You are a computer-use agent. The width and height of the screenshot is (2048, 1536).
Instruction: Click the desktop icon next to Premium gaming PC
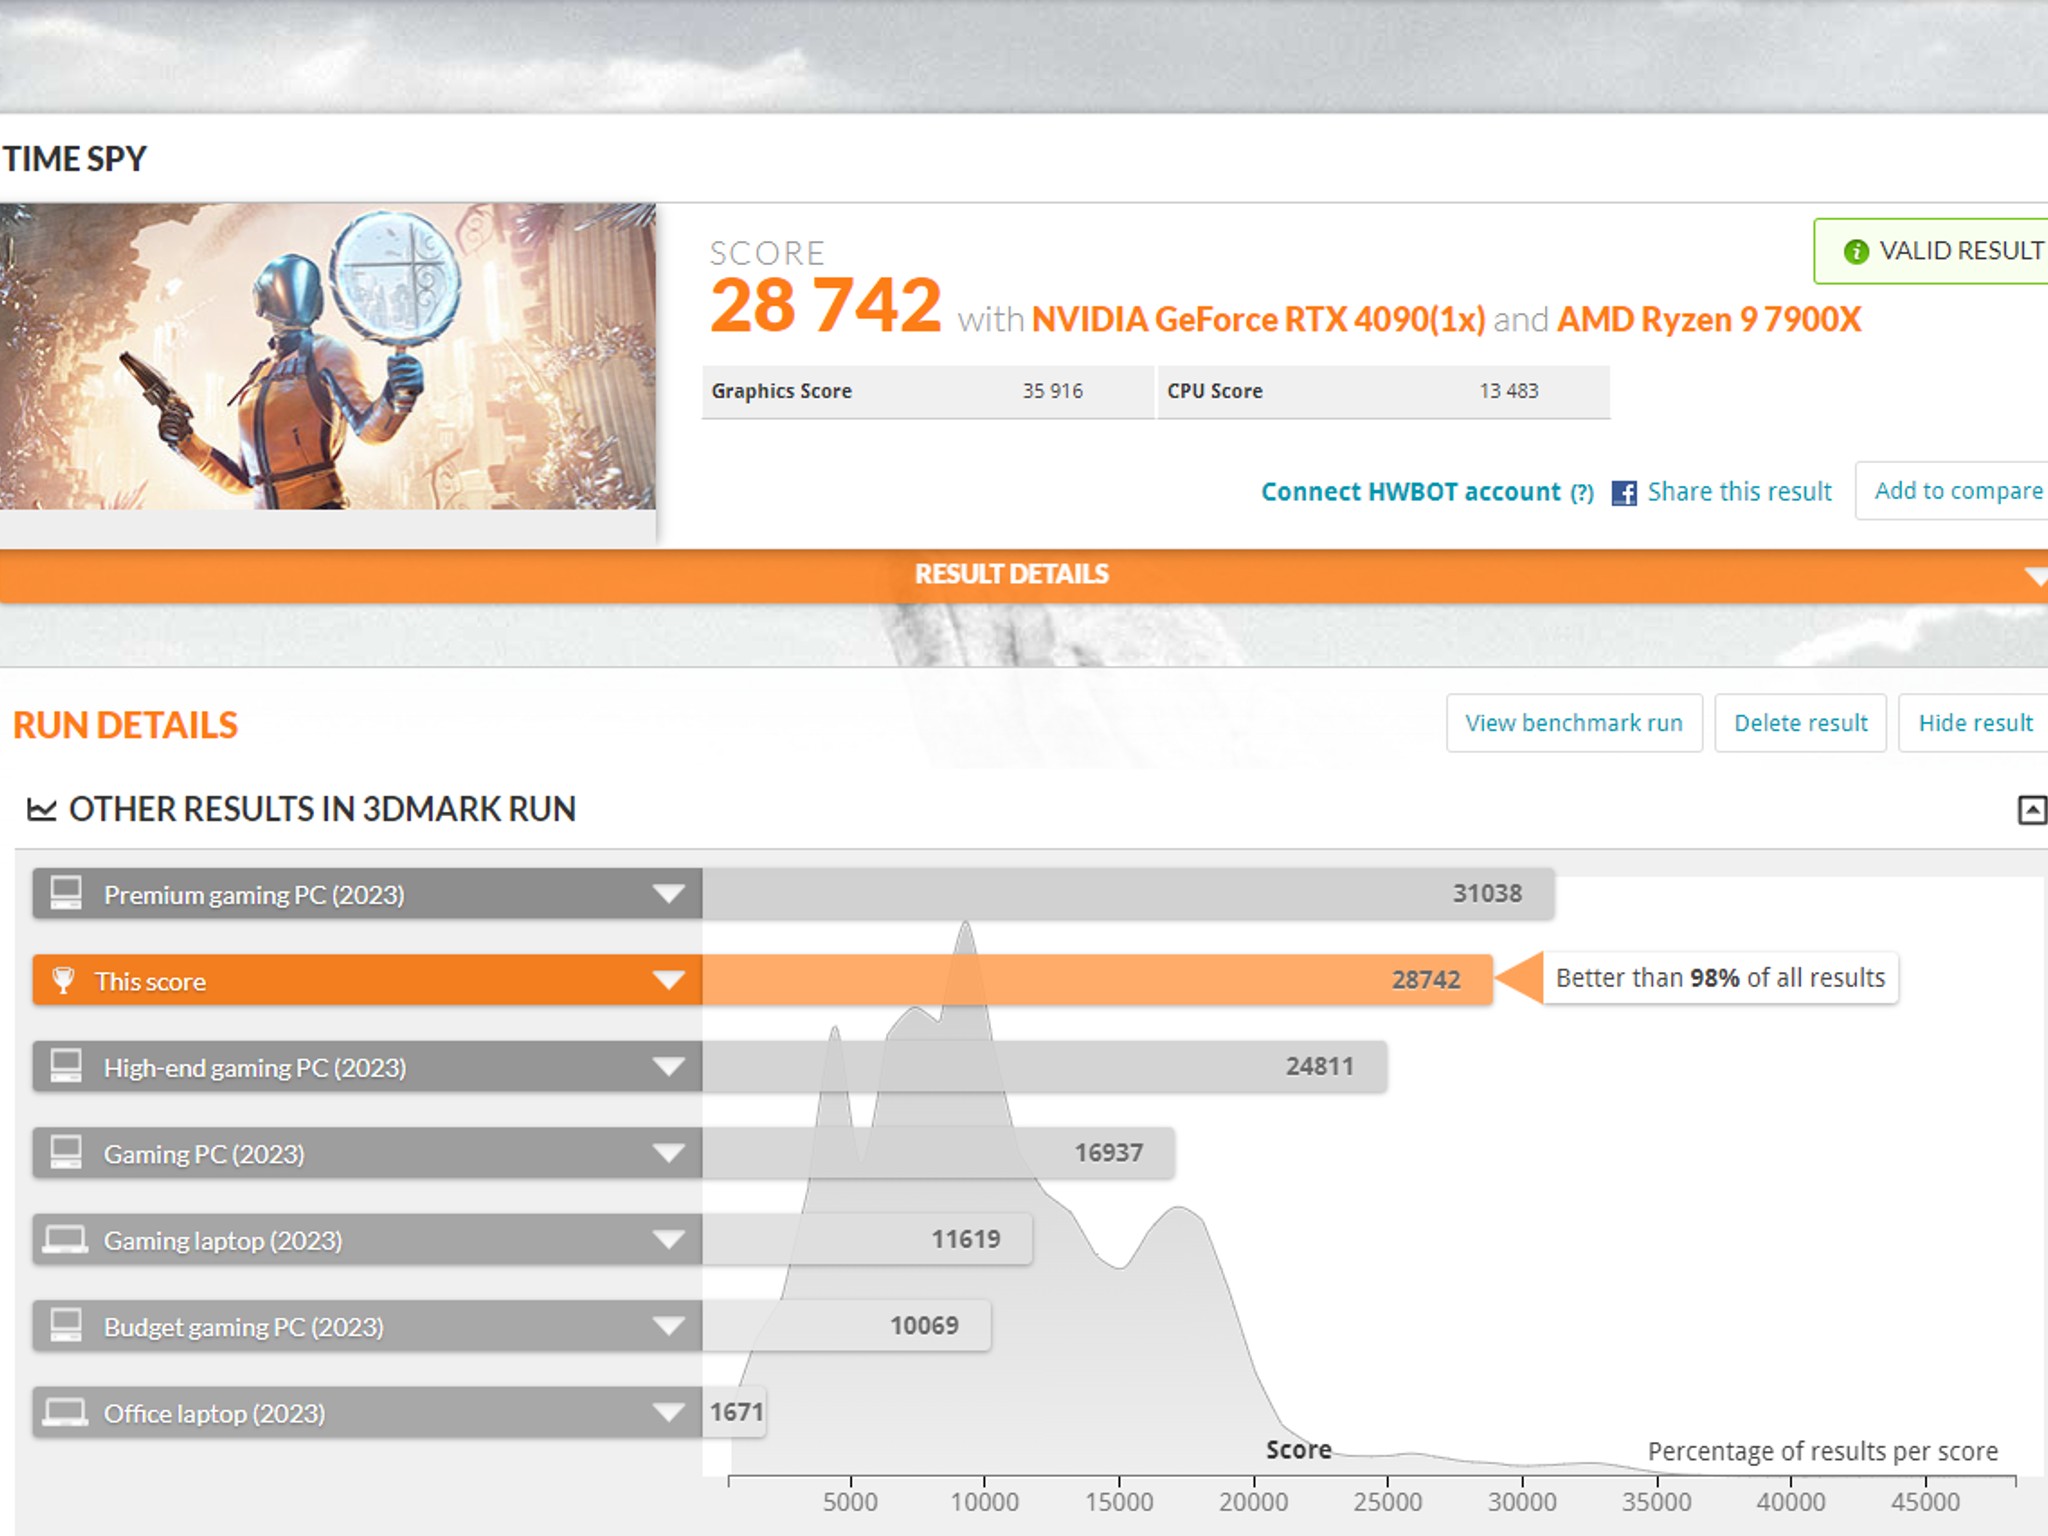(66, 893)
